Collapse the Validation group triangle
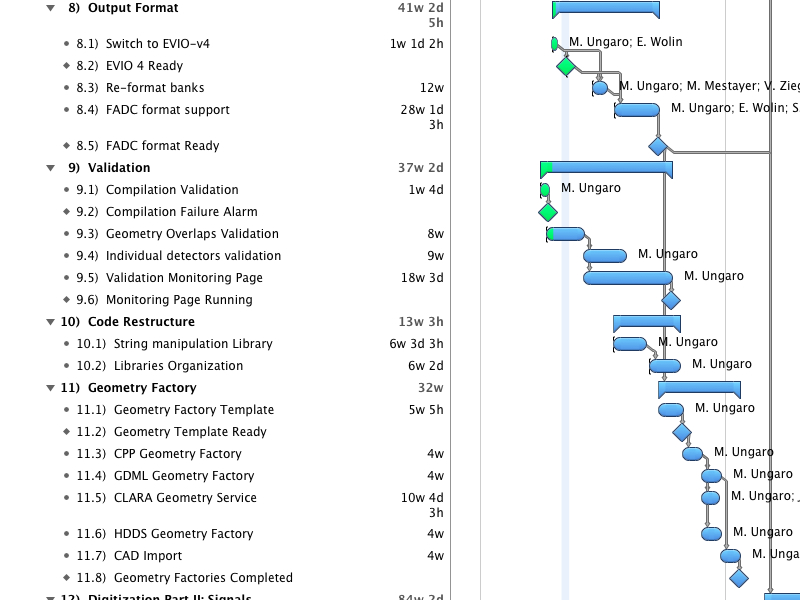The width and height of the screenshot is (800, 600). point(51,168)
